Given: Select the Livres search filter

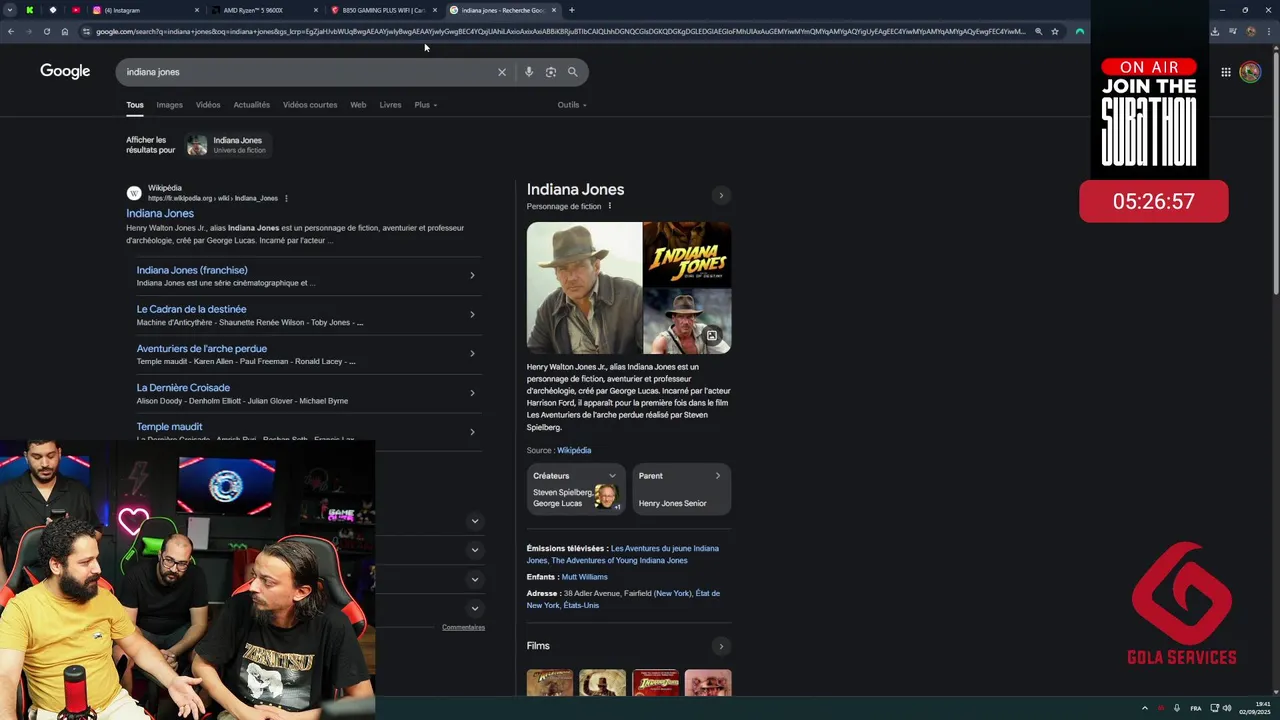Looking at the screenshot, I should point(390,105).
